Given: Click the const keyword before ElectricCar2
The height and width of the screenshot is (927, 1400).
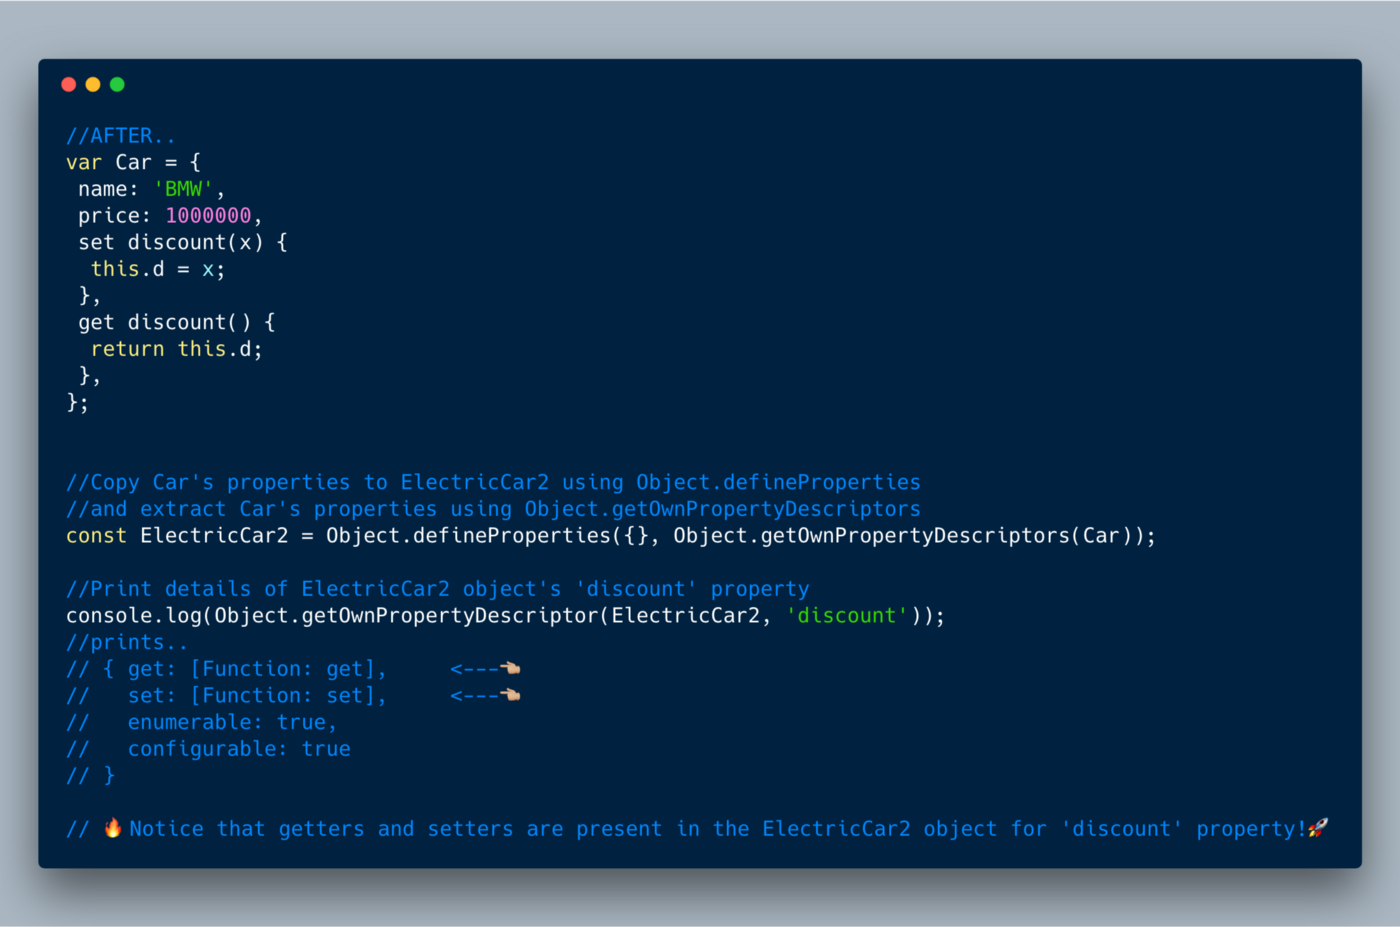Looking at the screenshot, I should (96, 536).
